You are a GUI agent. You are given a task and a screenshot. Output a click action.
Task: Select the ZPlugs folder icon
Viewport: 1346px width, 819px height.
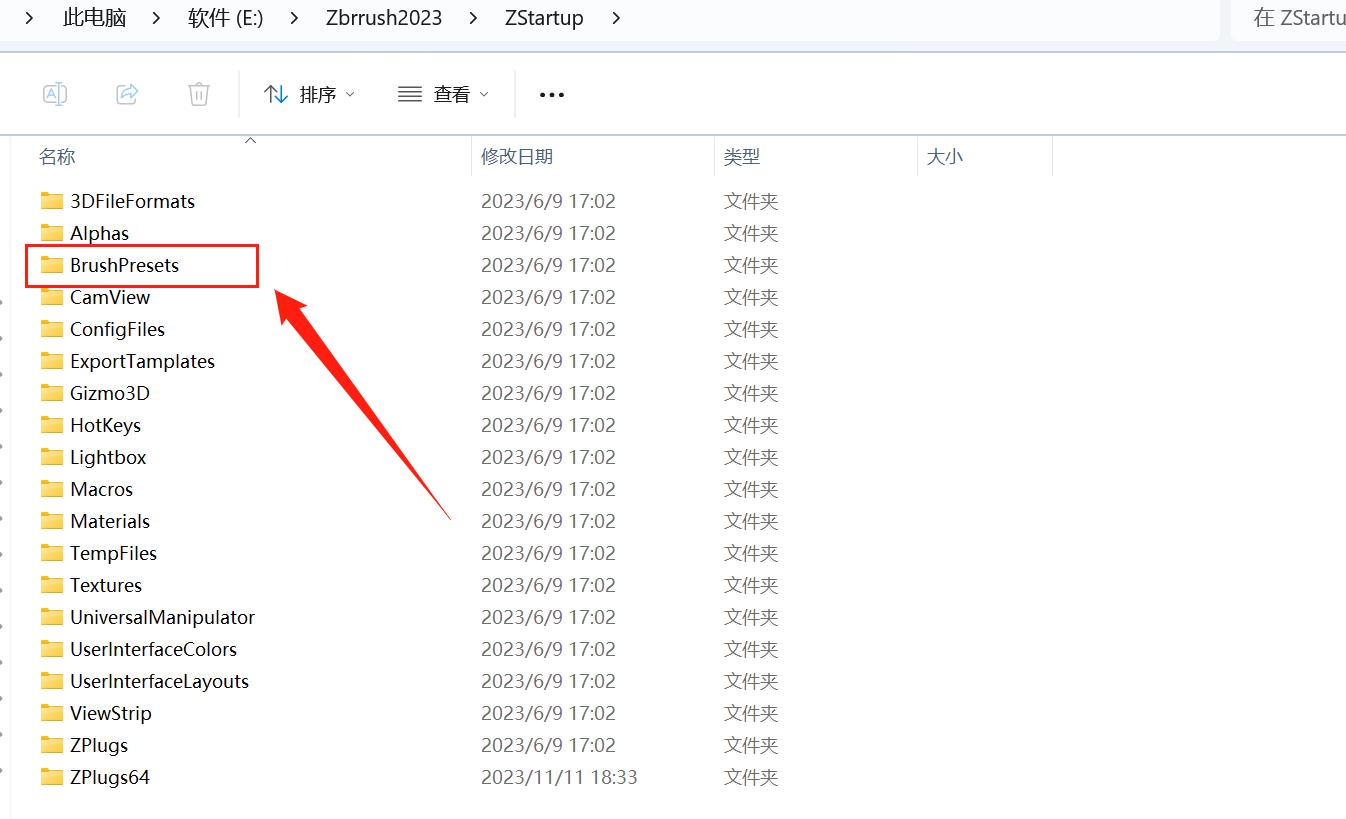(52, 745)
